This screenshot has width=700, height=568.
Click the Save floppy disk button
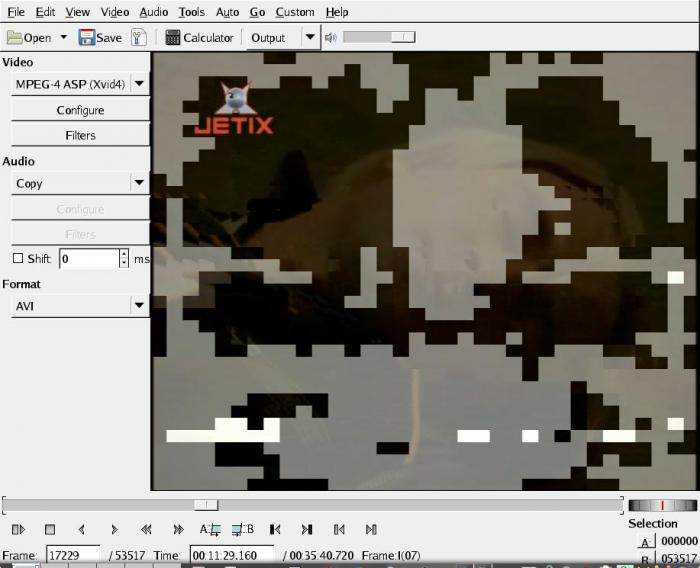pyautogui.click(x=100, y=38)
